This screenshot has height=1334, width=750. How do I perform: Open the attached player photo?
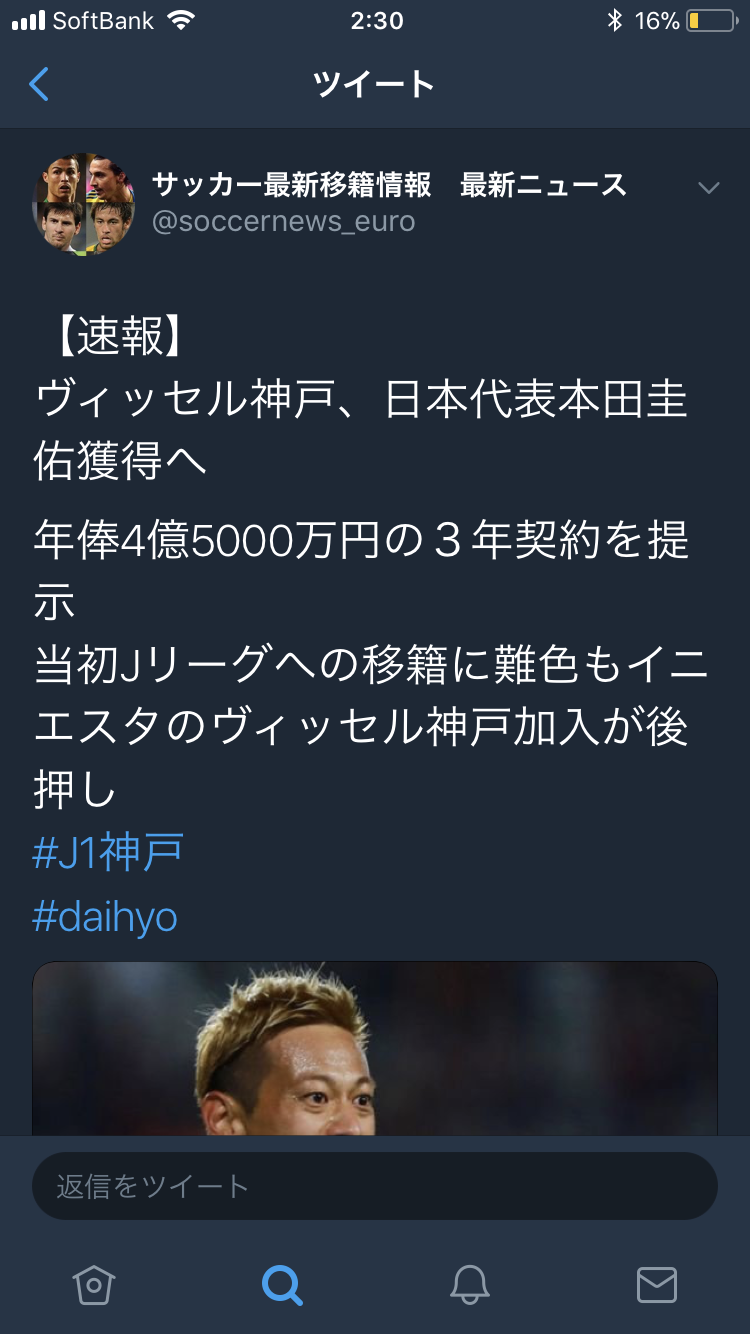point(375,1048)
